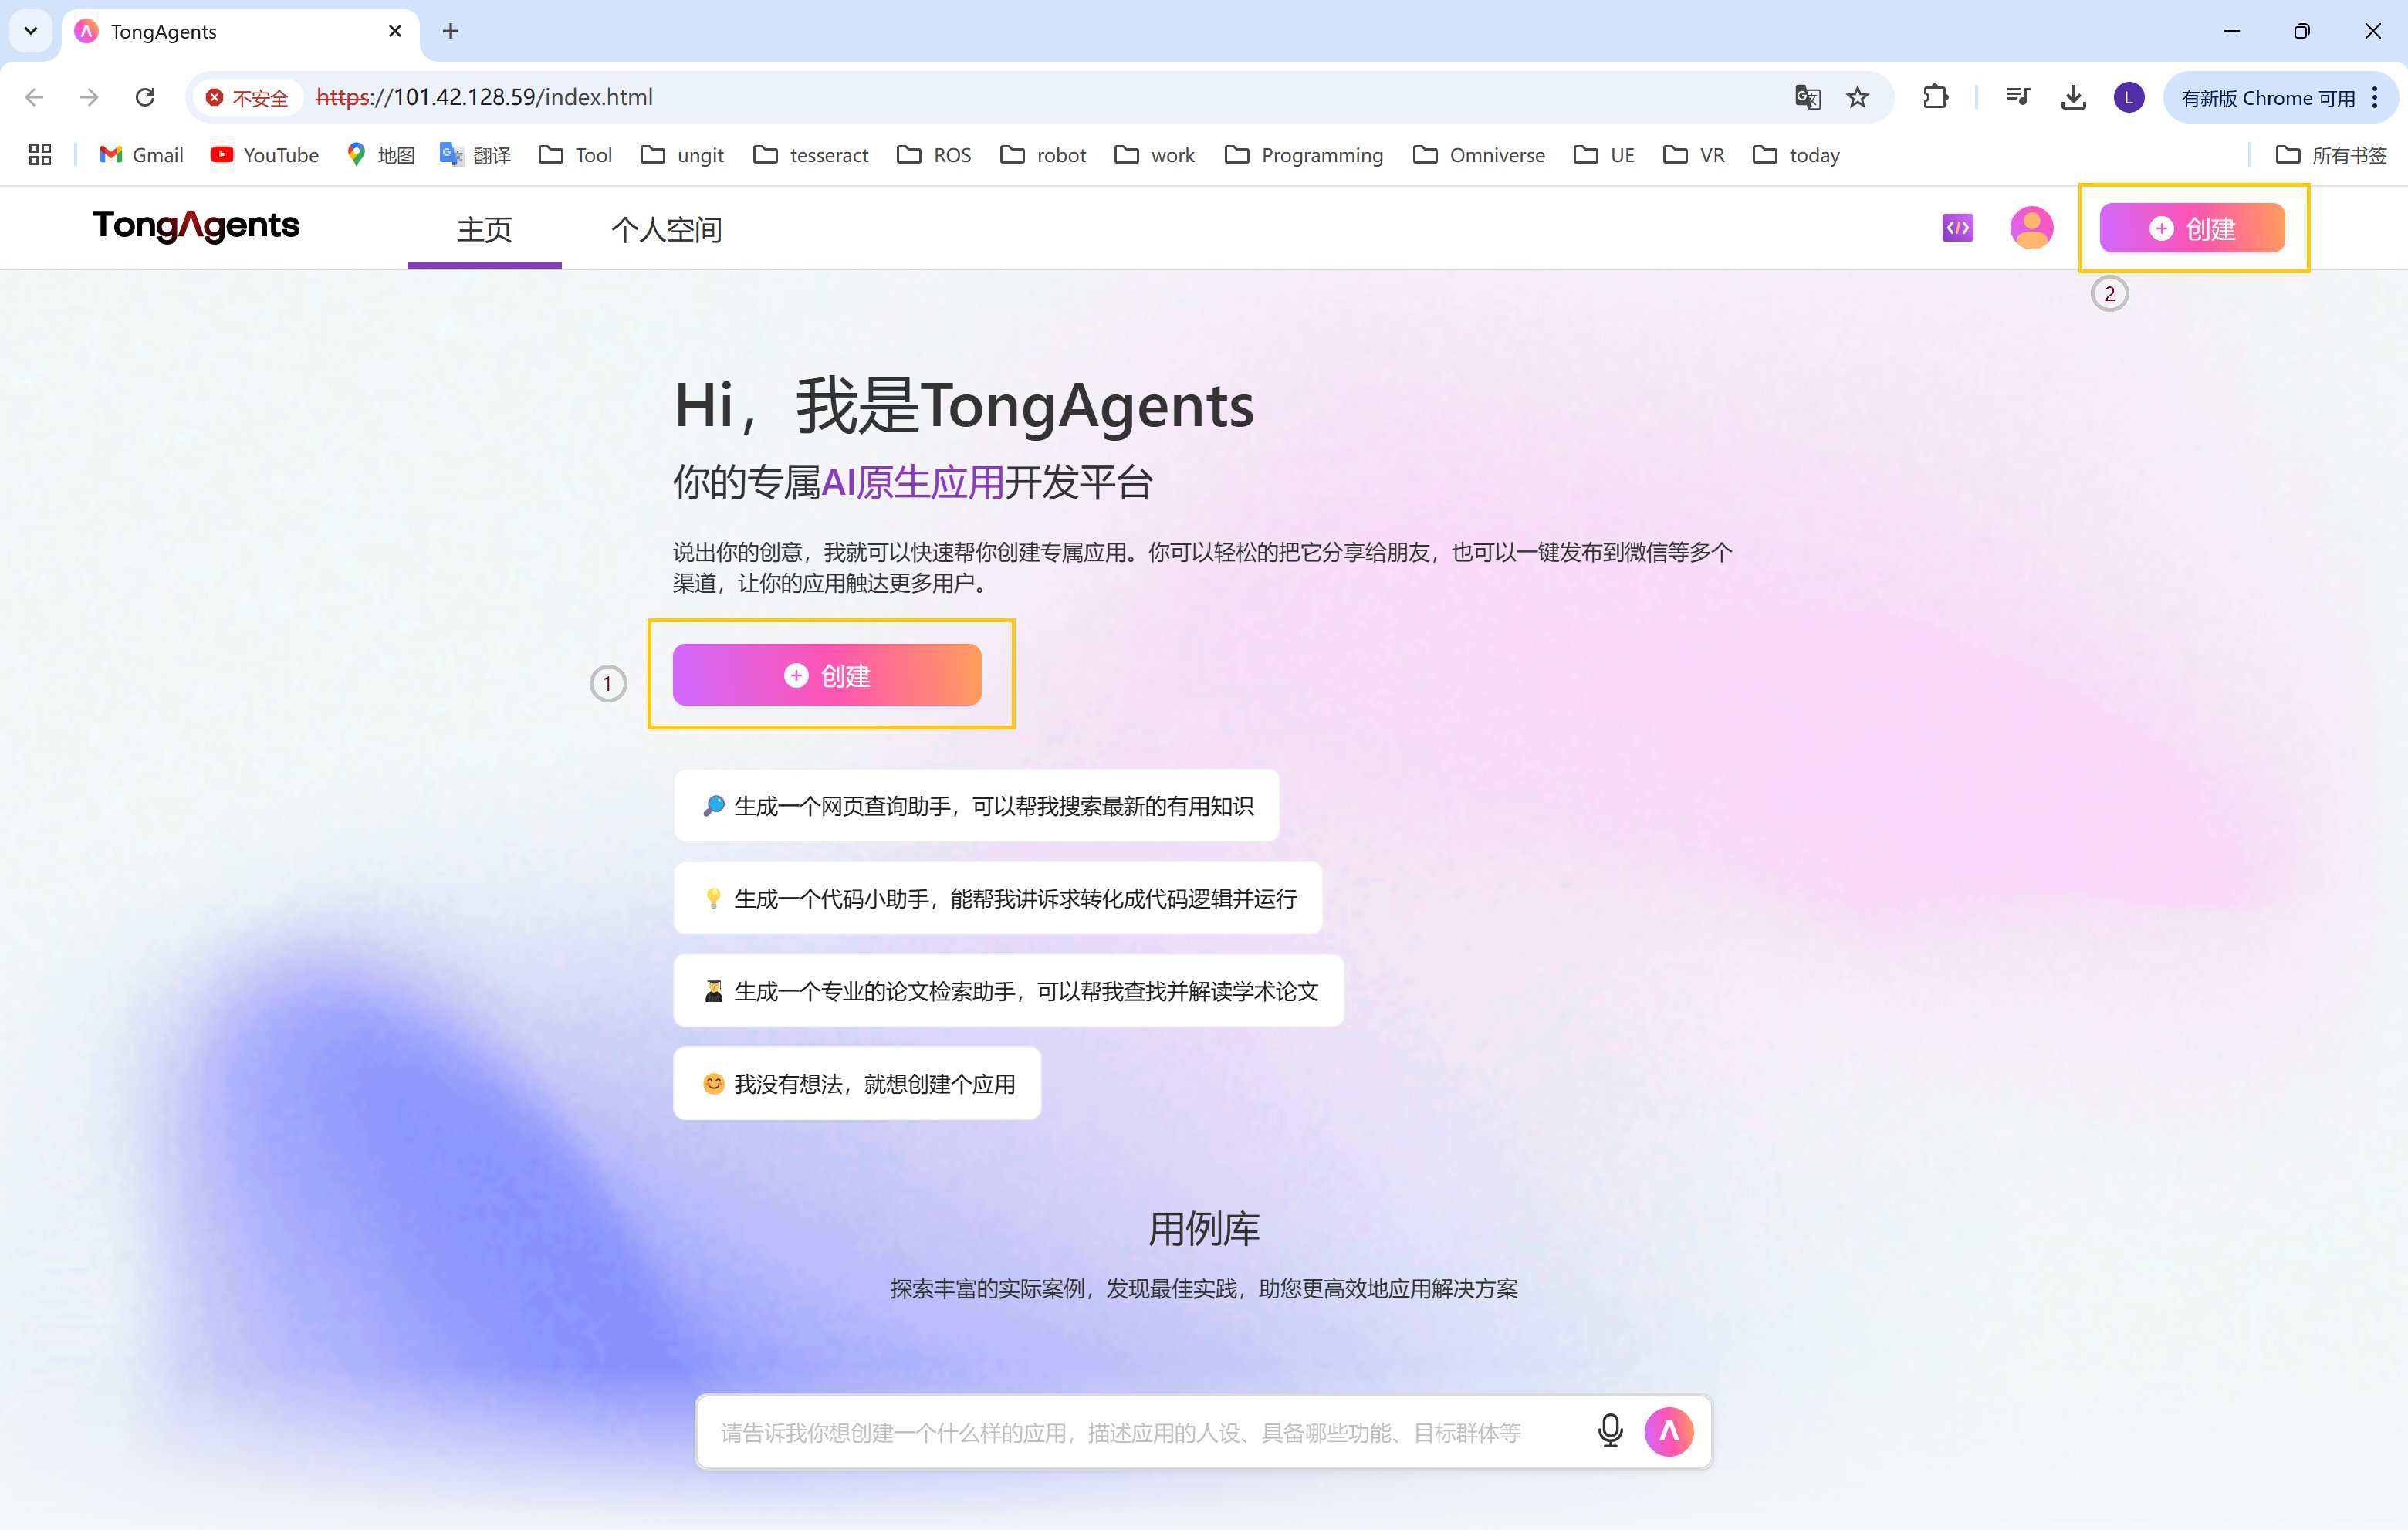Select the 网页查询助手 suggestion chip

point(976,805)
